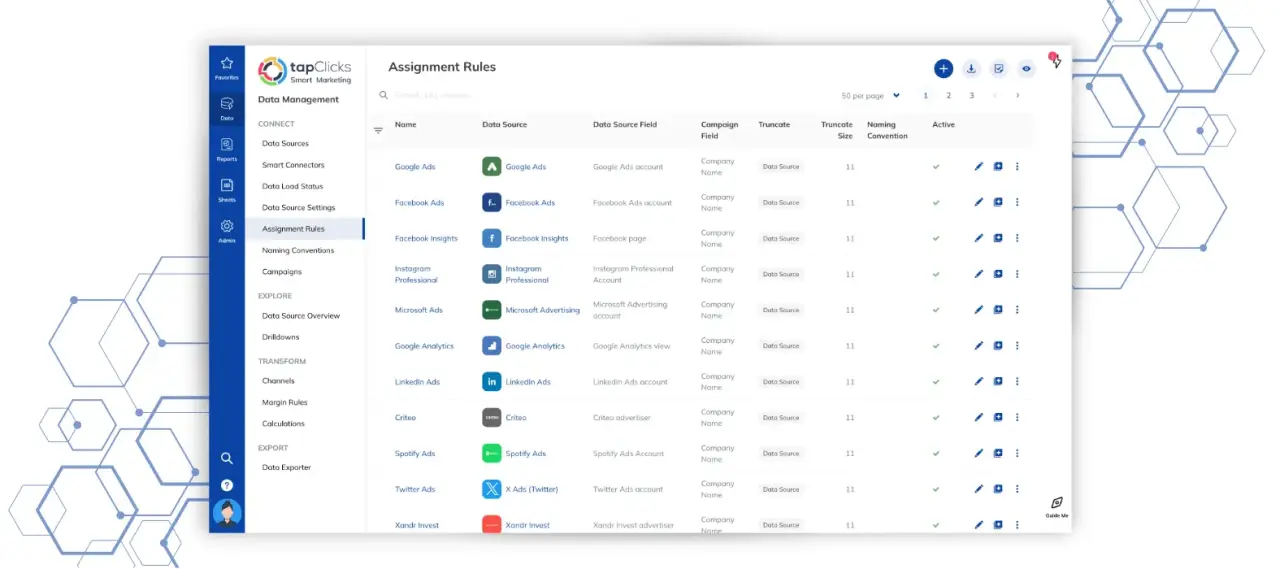Open the Google Ads rule name link
The width and height of the screenshot is (1280, 569).
pyautogui.click(x=415, y=167)
